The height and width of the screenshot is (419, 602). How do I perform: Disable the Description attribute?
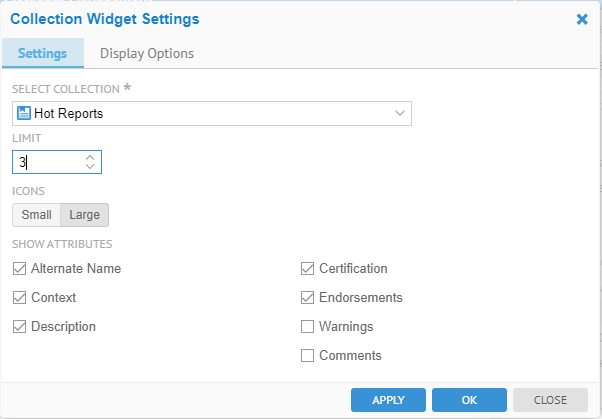click(x=20, y=326)
